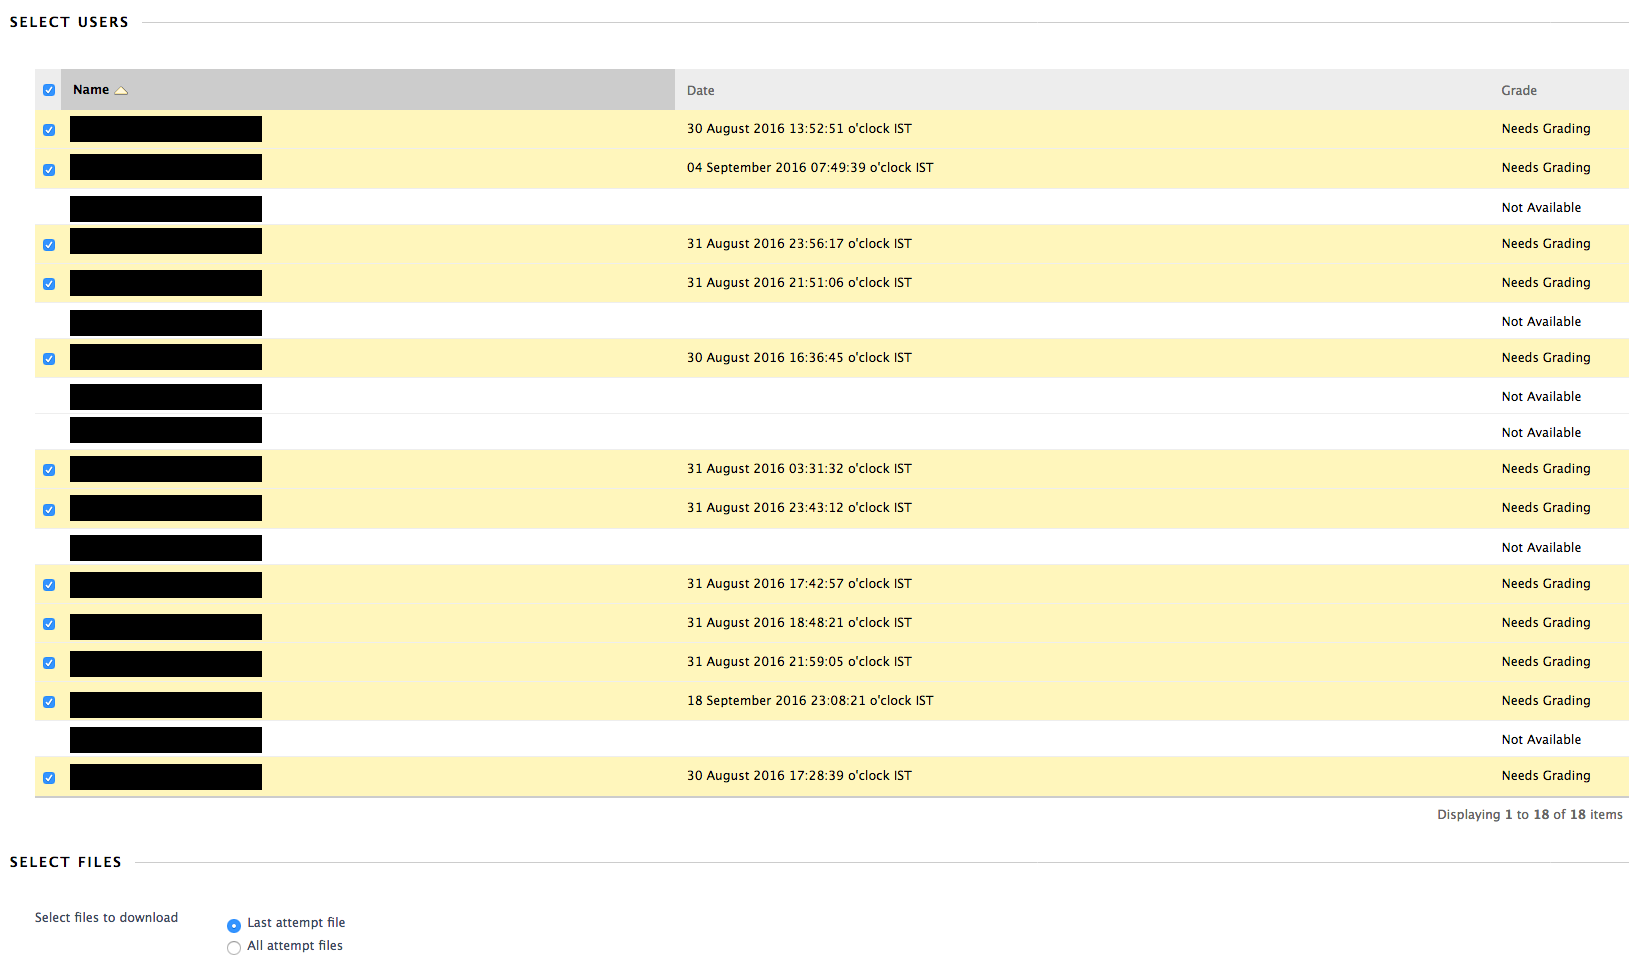Choose the All attempt files radio button
Image resolution: width=1629 pixels, height=962 pixels.
[234, 948]
